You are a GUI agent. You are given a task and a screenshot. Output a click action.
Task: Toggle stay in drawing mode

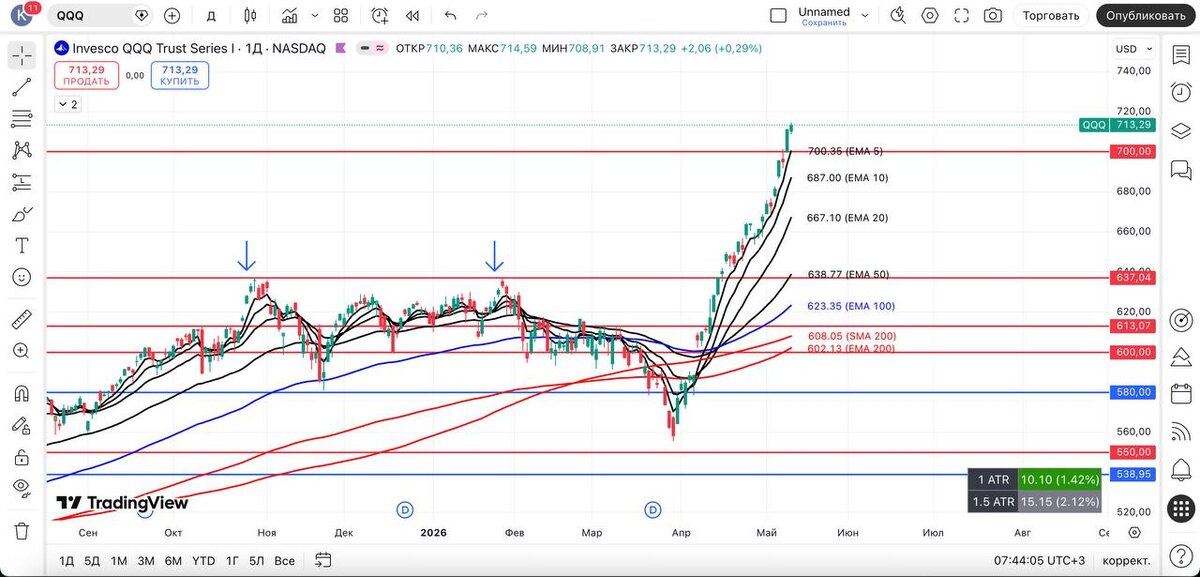[21, 424]
